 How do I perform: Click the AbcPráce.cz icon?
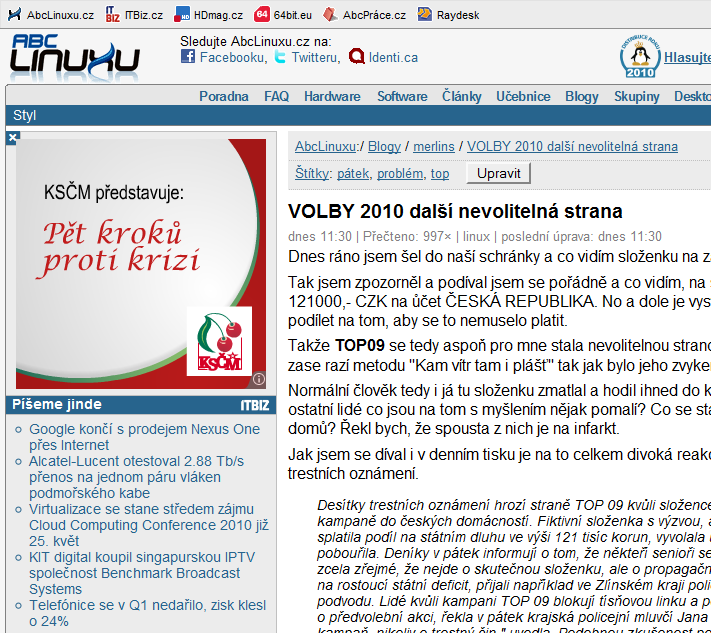(x=330, y=15)
